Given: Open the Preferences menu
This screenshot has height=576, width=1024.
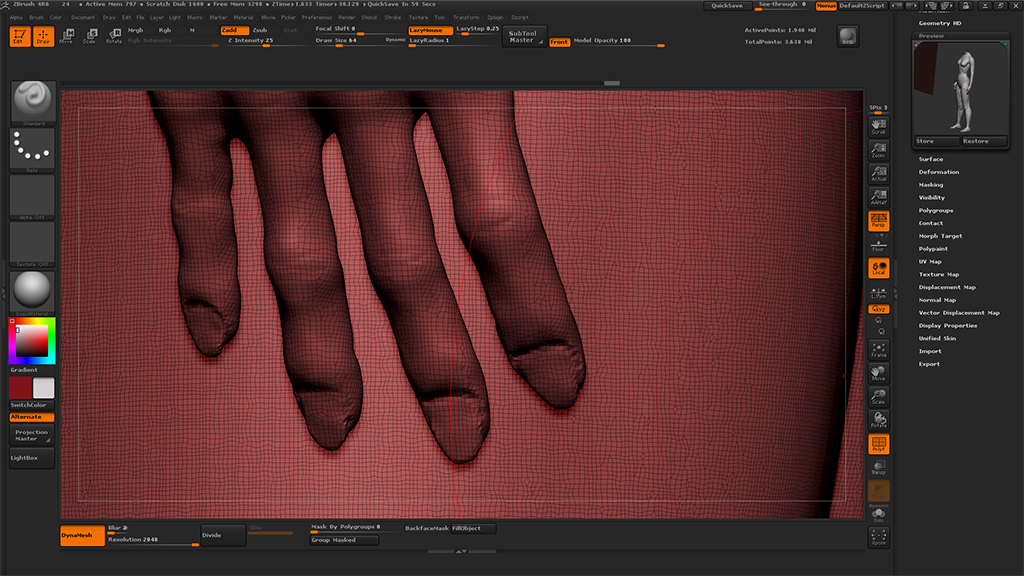Looking at the screenshot, I should pos(317,18).
